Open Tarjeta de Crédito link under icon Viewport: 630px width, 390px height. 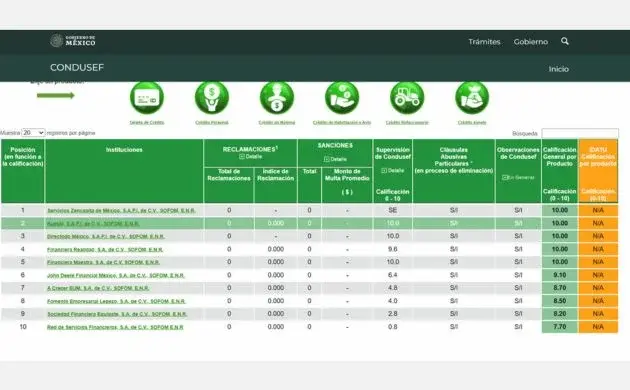coord(147,123)
